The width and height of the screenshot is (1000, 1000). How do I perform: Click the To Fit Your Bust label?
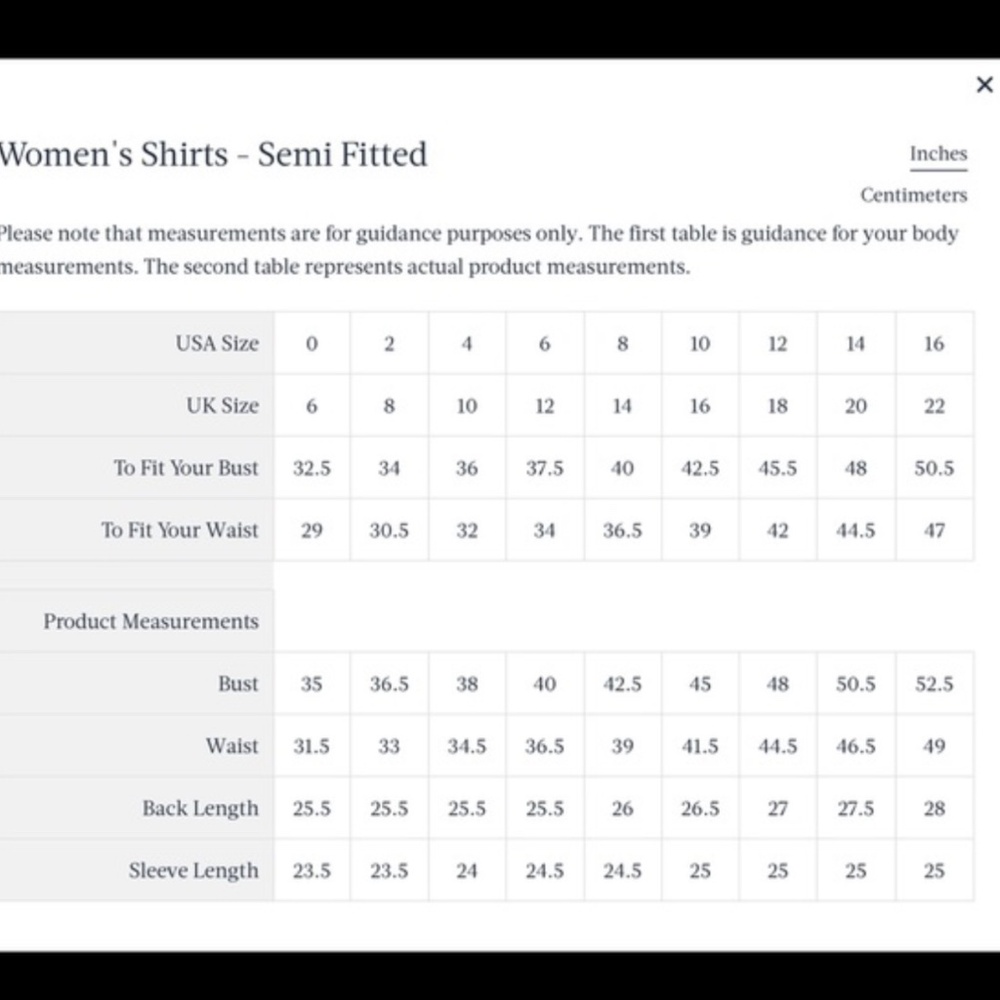(186, 467)
